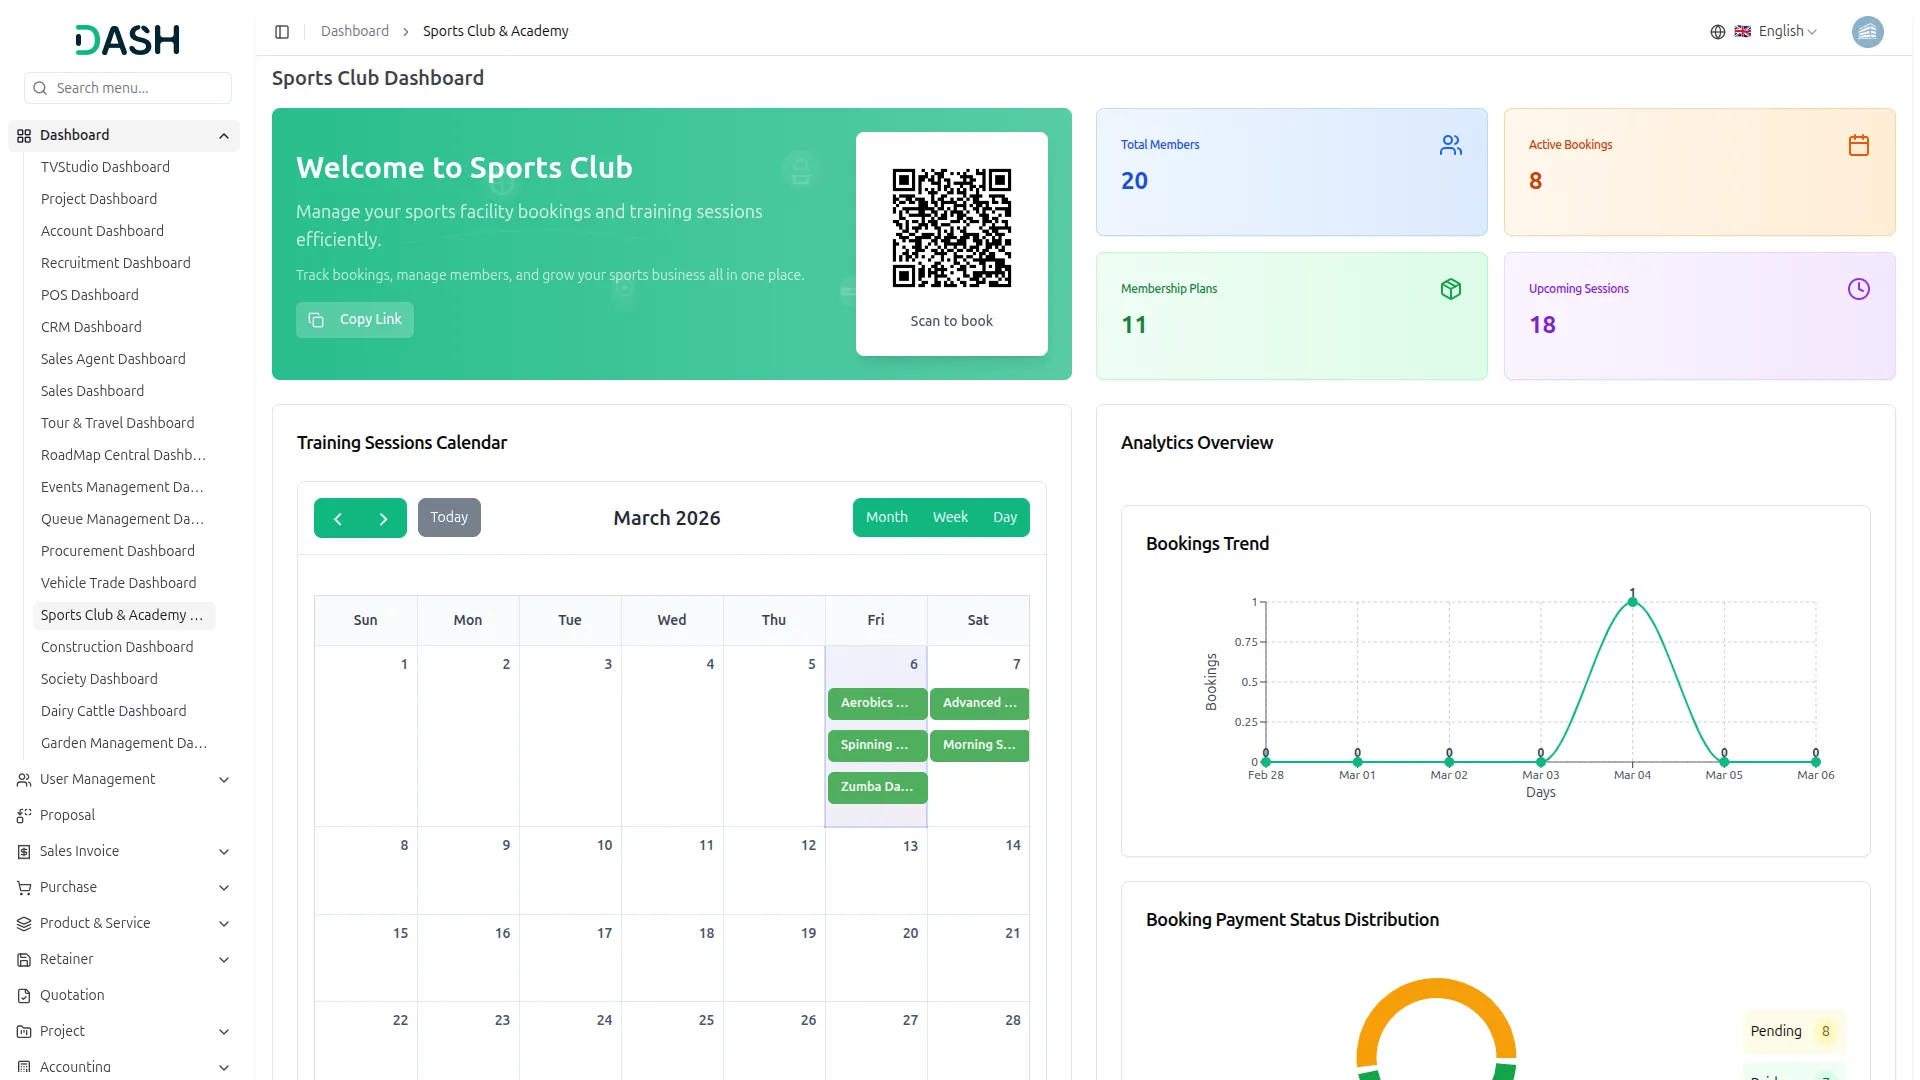Viewport: 1920px width, 1080px height.
Task: Expand the User Management section
Action: 97,779
